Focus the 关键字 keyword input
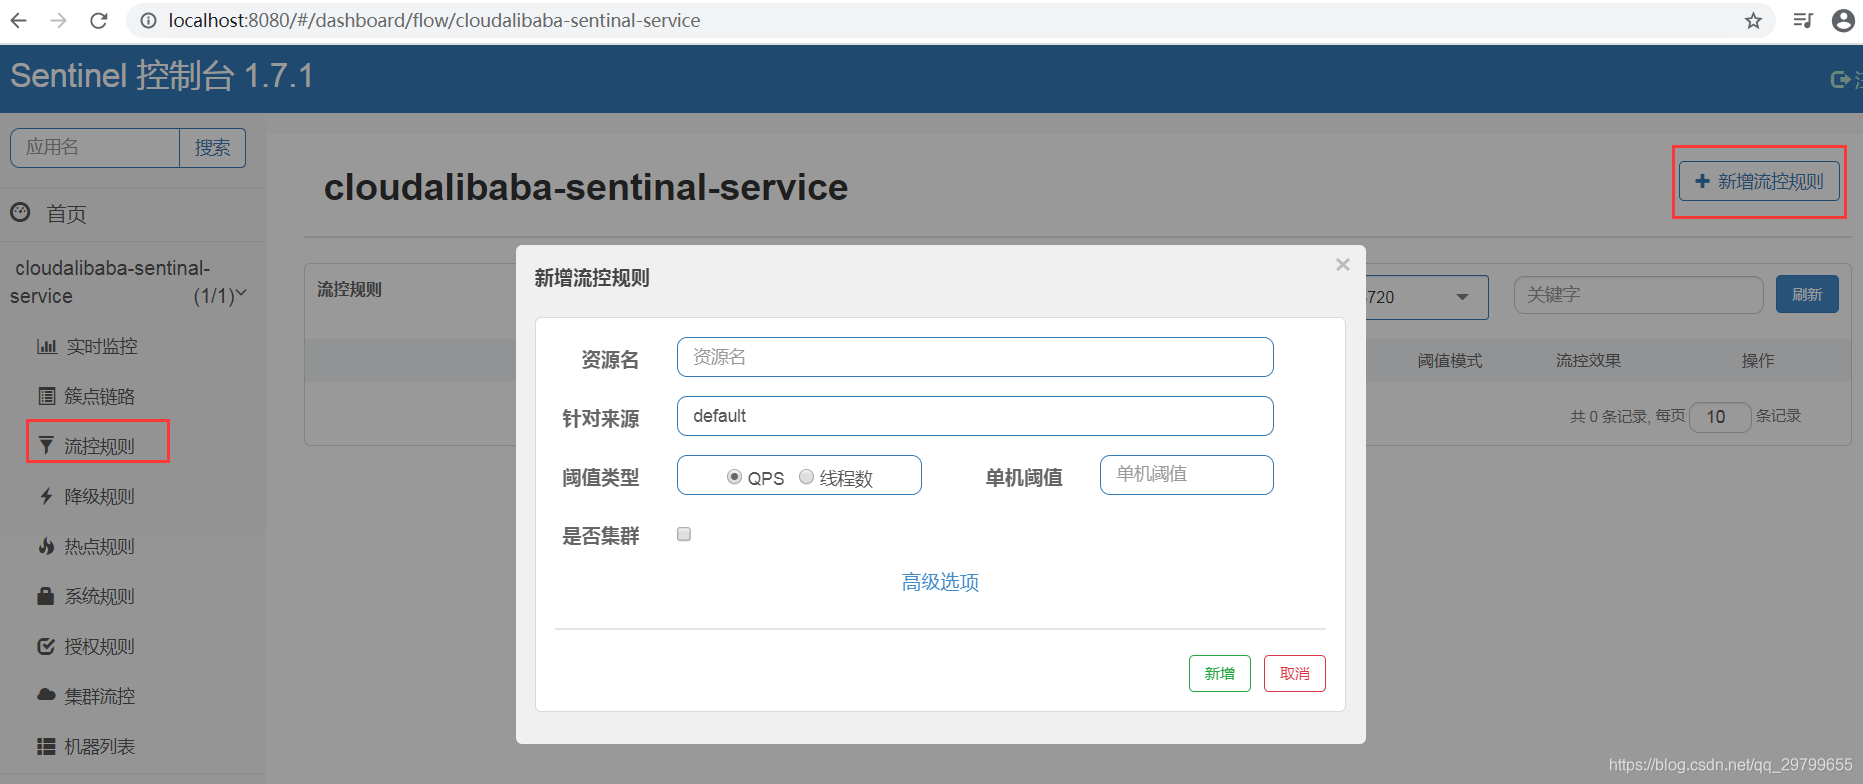Viewport: 1863px width, 784px height. pos(1638,295)
